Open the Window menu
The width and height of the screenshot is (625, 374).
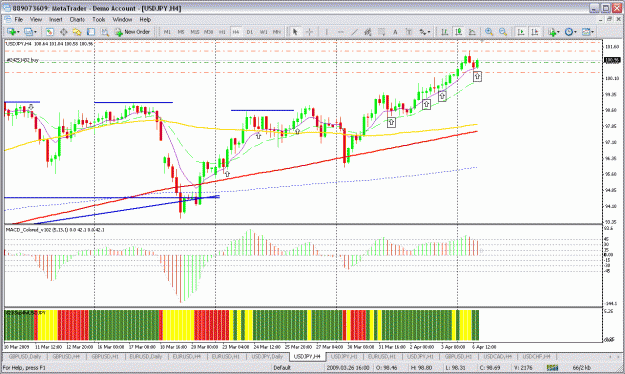coord(122,19)
